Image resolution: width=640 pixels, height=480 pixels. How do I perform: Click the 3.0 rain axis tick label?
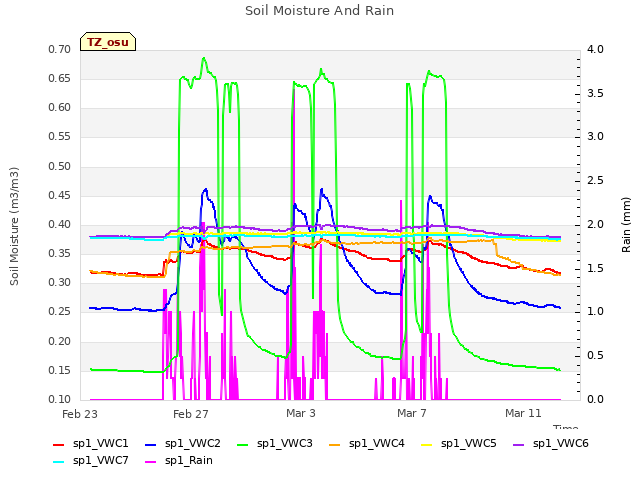(x=595, y=137)
